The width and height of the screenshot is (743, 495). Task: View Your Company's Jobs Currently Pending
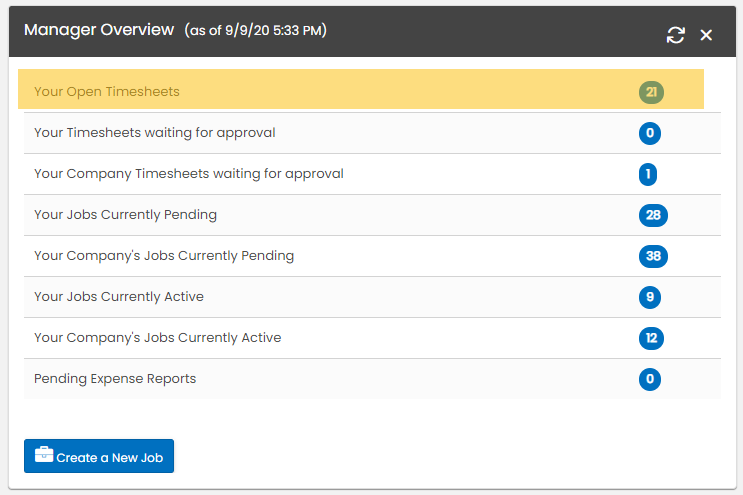[164, 256]
